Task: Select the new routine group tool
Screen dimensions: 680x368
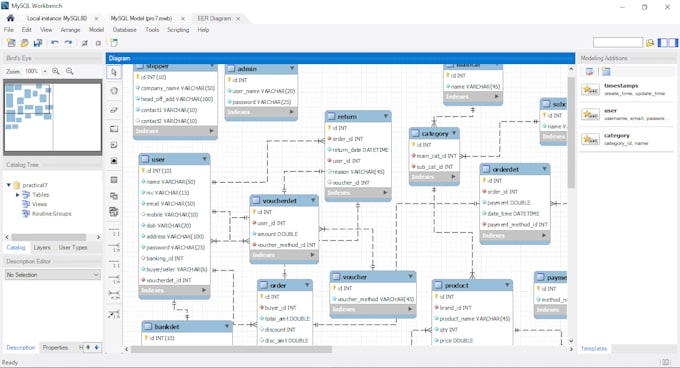Action: [114, 212]
